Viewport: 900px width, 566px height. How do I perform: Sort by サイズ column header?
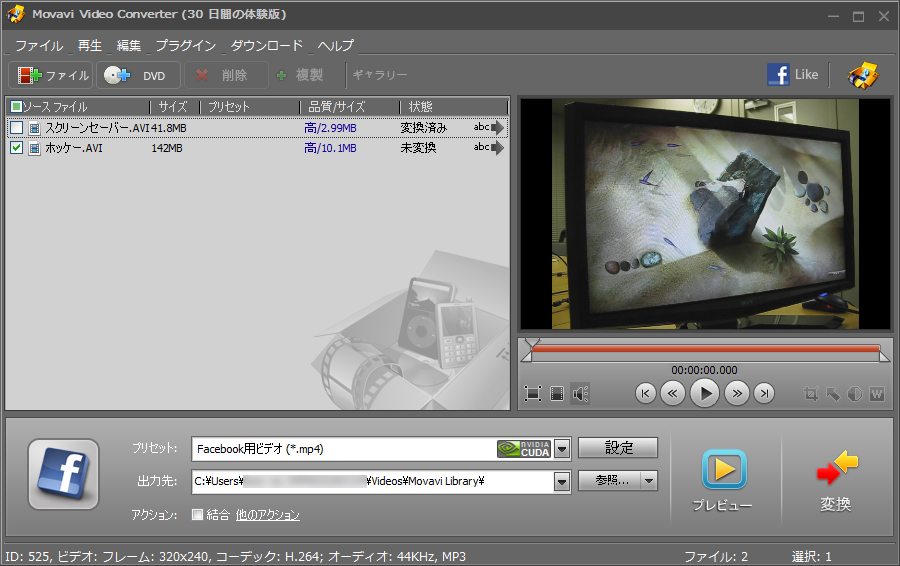coord(173,107)
